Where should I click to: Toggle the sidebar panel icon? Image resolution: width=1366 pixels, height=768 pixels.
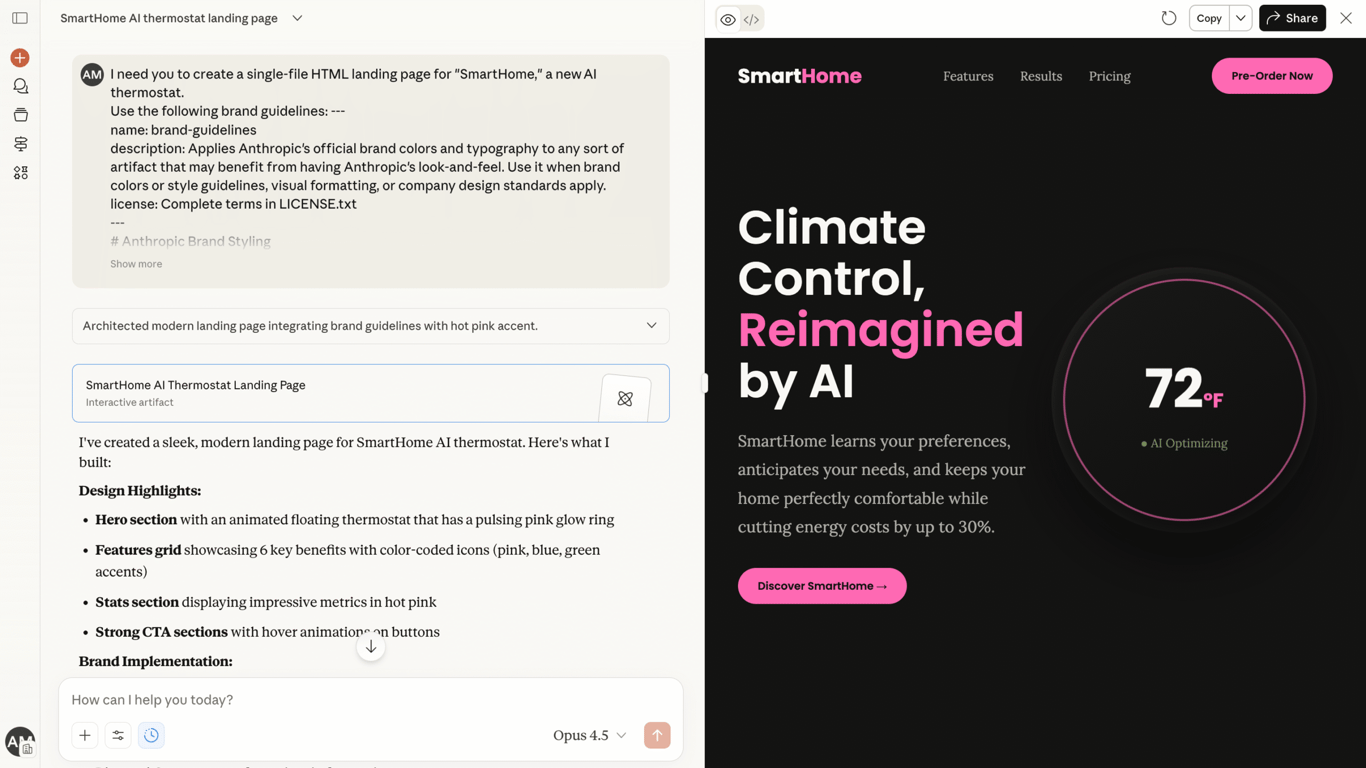tap(20, 17)
